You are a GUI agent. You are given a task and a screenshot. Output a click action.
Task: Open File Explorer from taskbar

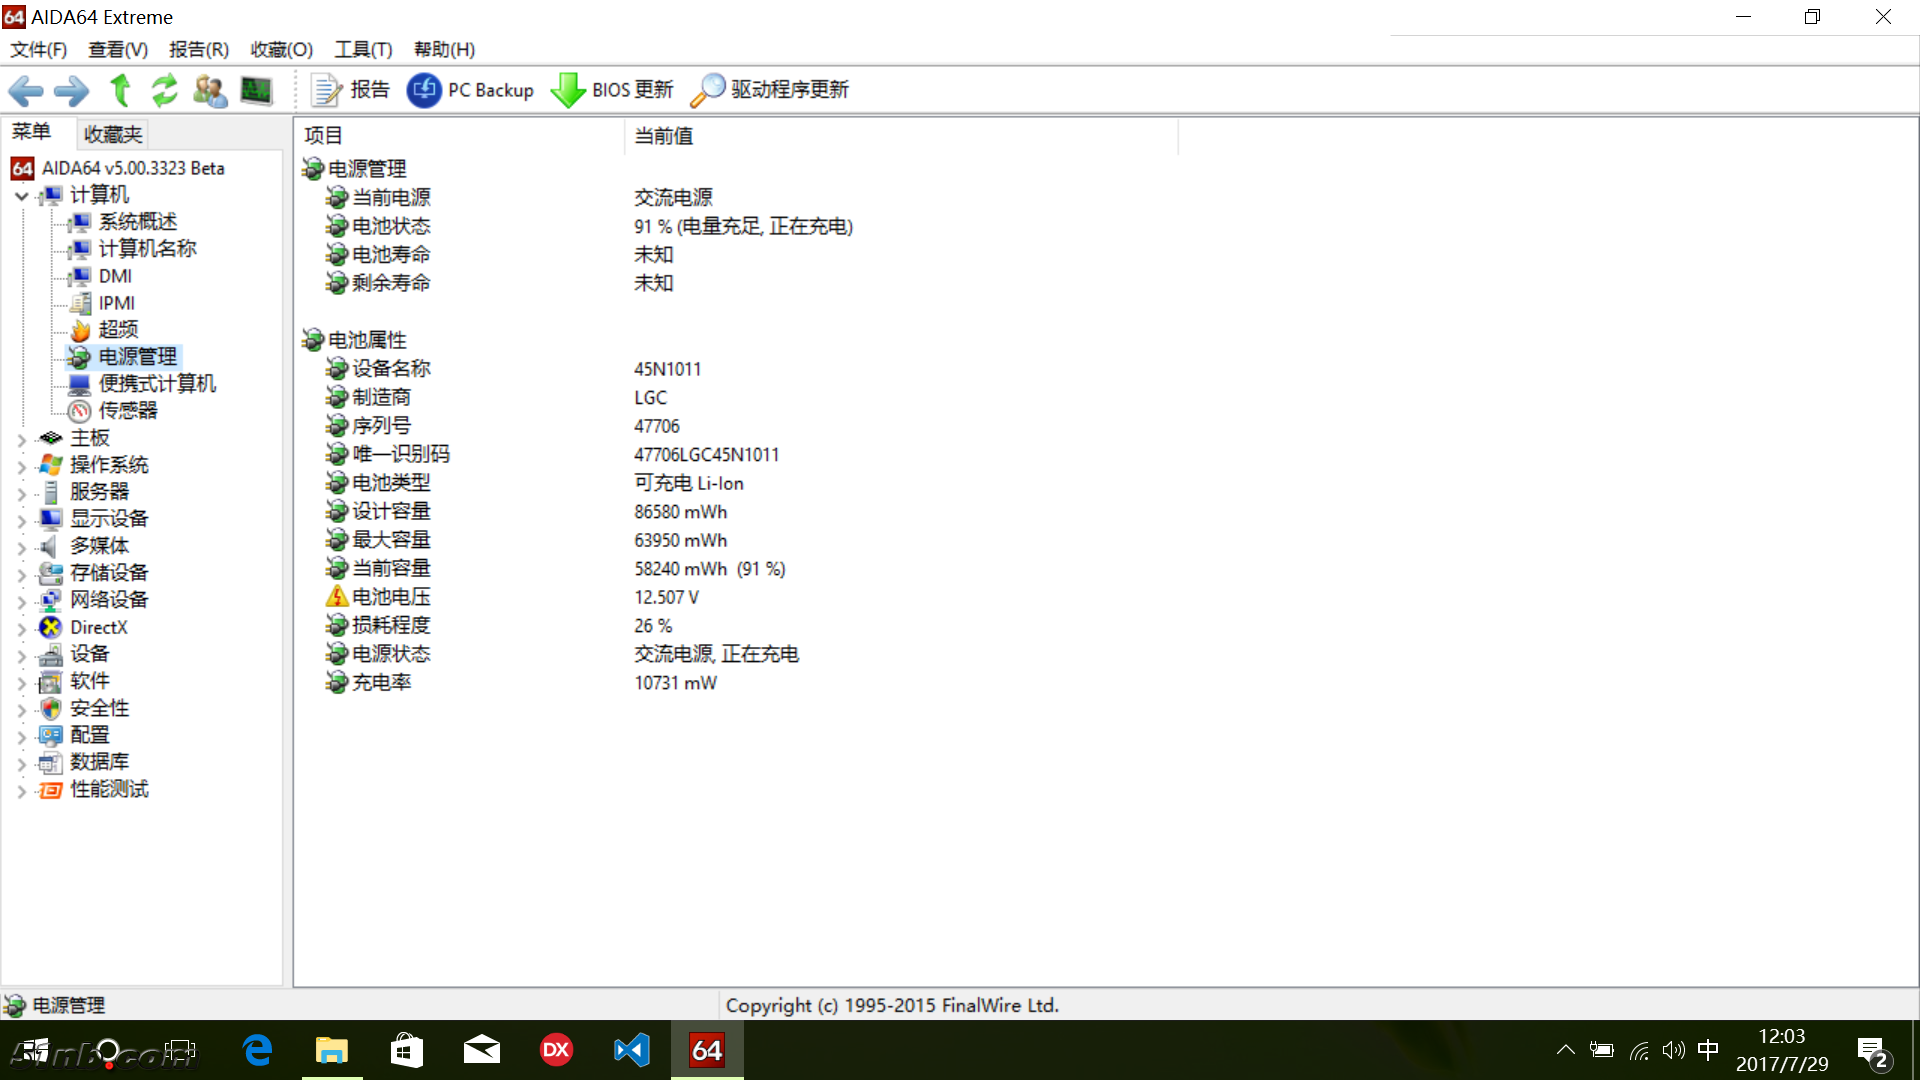pos(332,1050)
